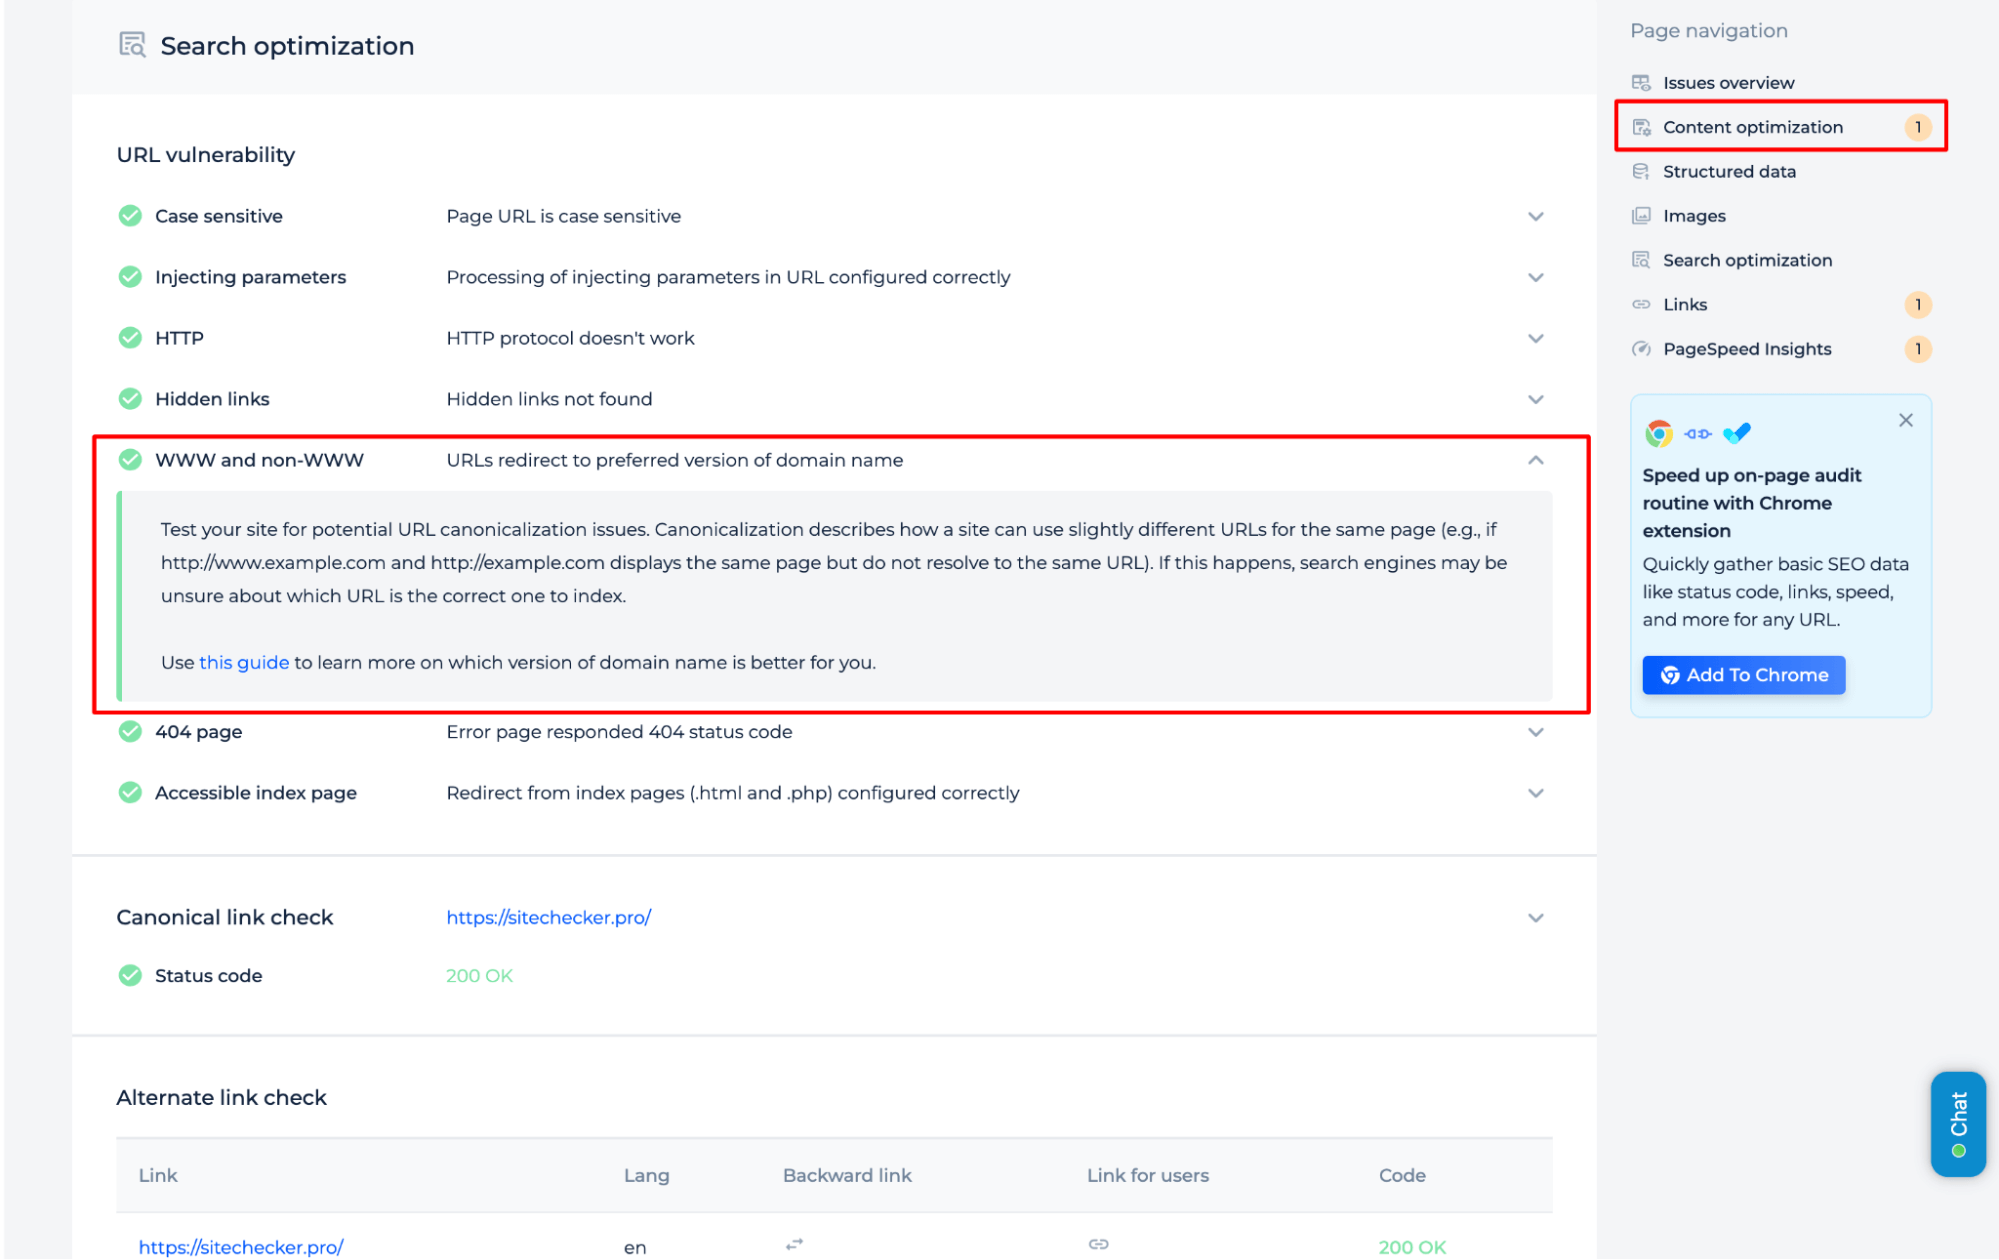This screenshot has height=1260, width=1999.
Task: Click the Issues overview navigation icon
Action: [1638, 83]
